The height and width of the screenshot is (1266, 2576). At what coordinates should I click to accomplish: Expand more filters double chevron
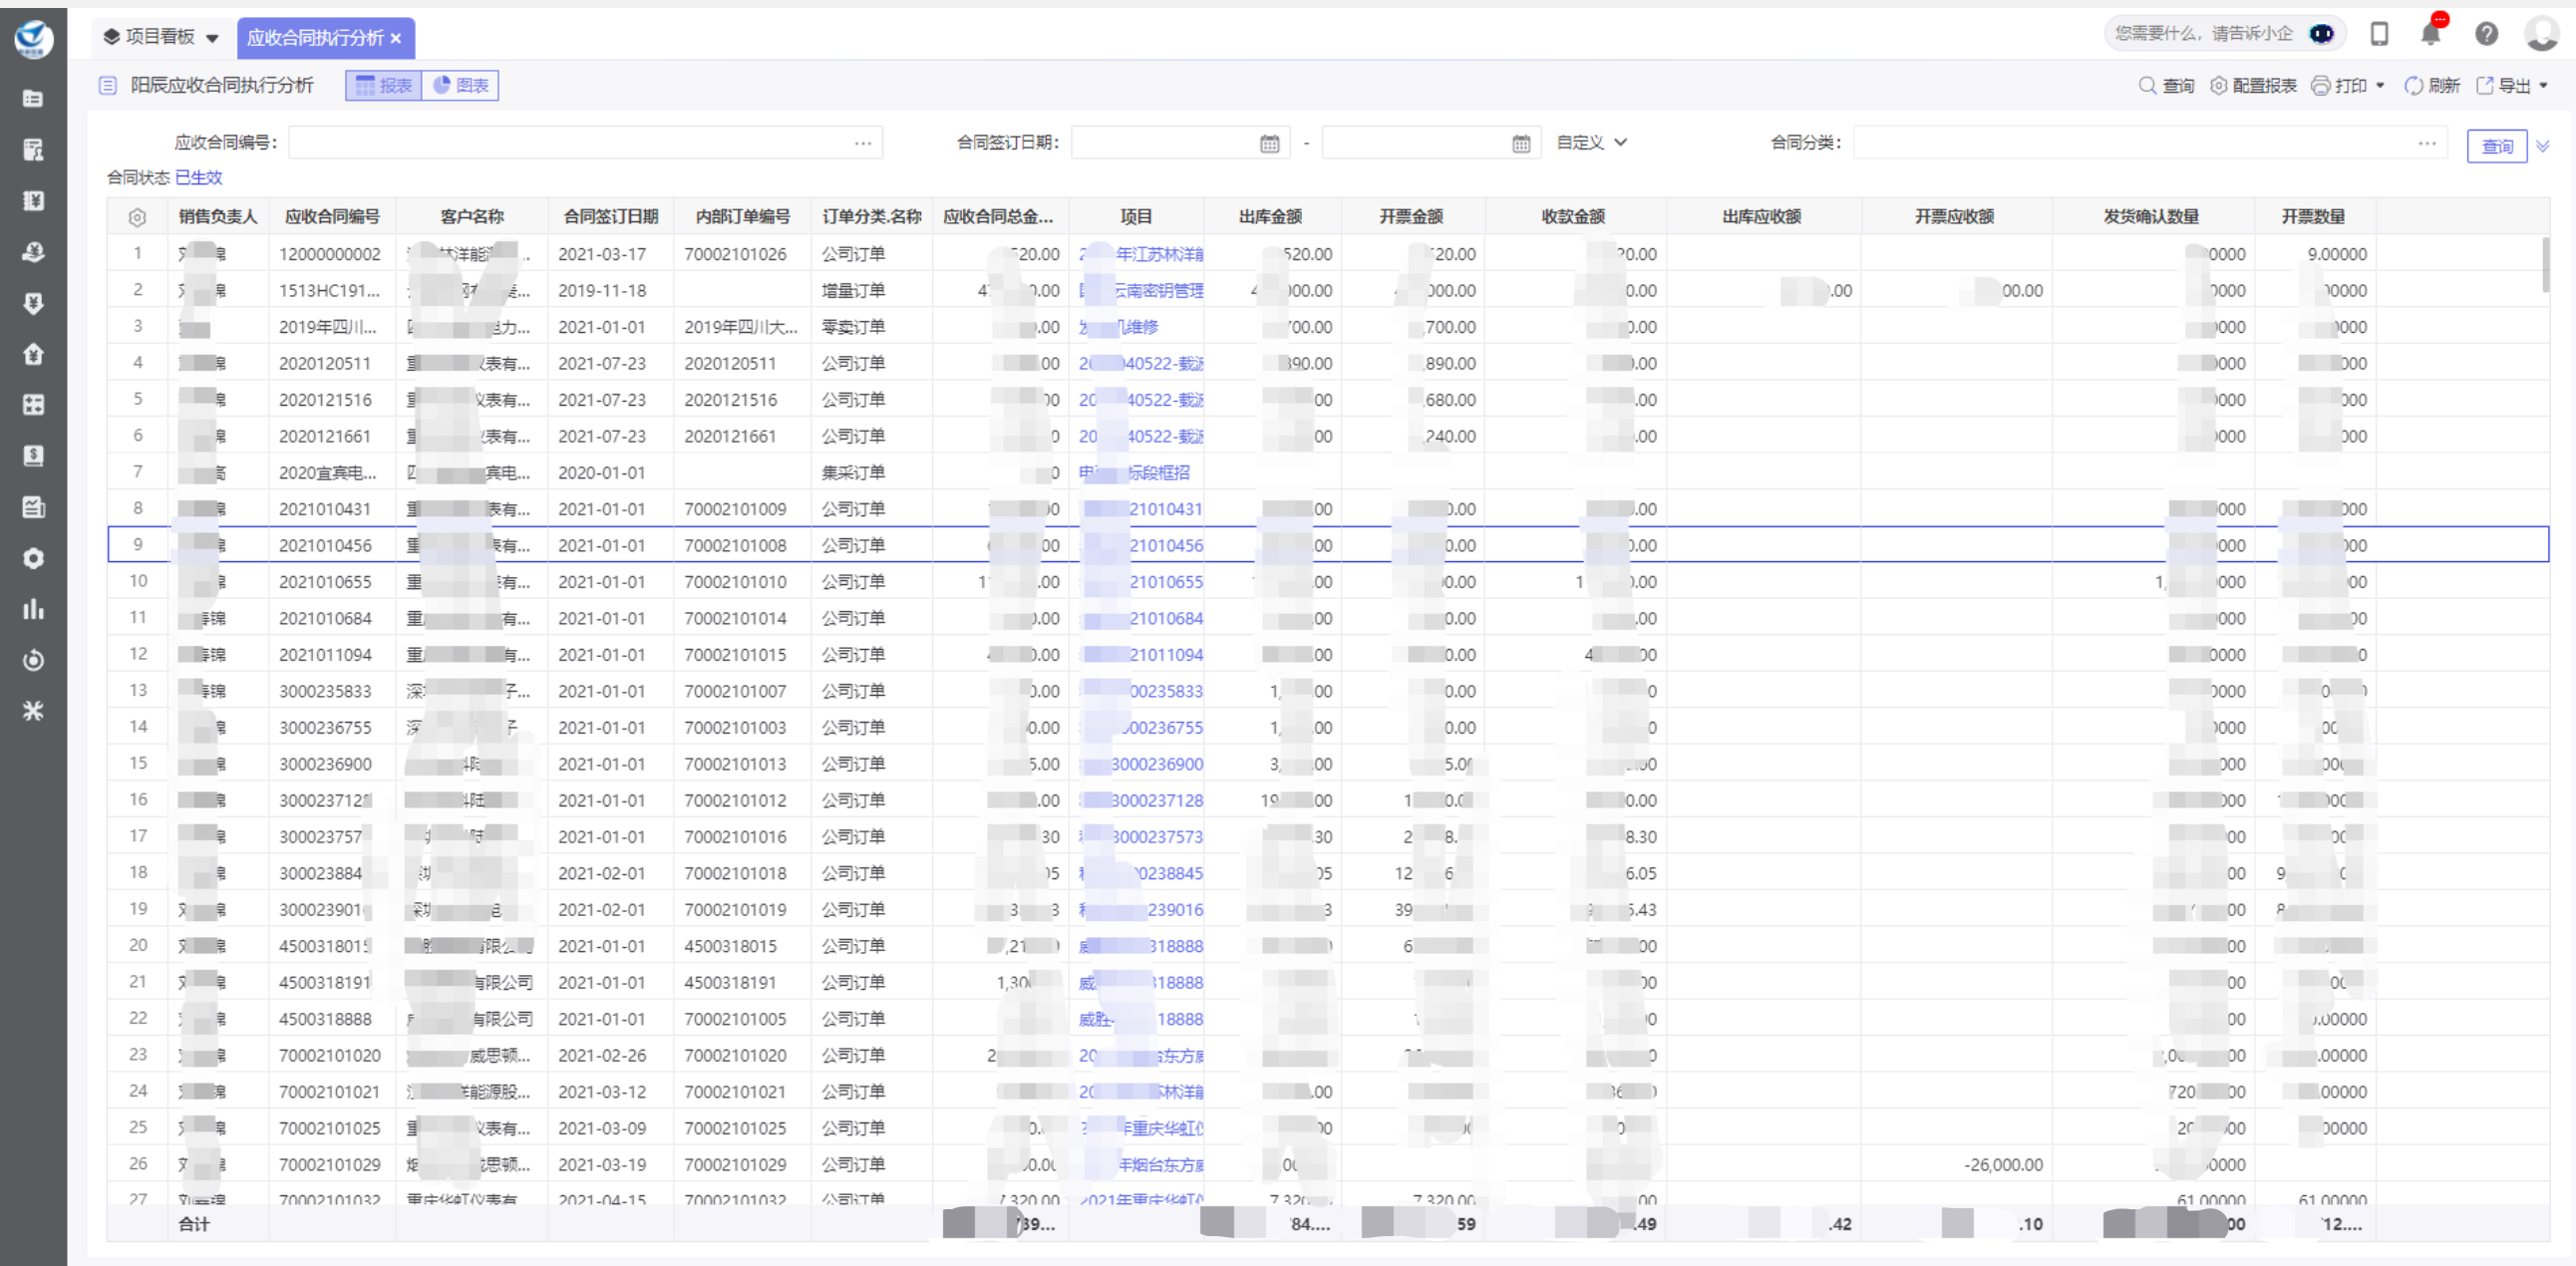[x=2543, y=146]
